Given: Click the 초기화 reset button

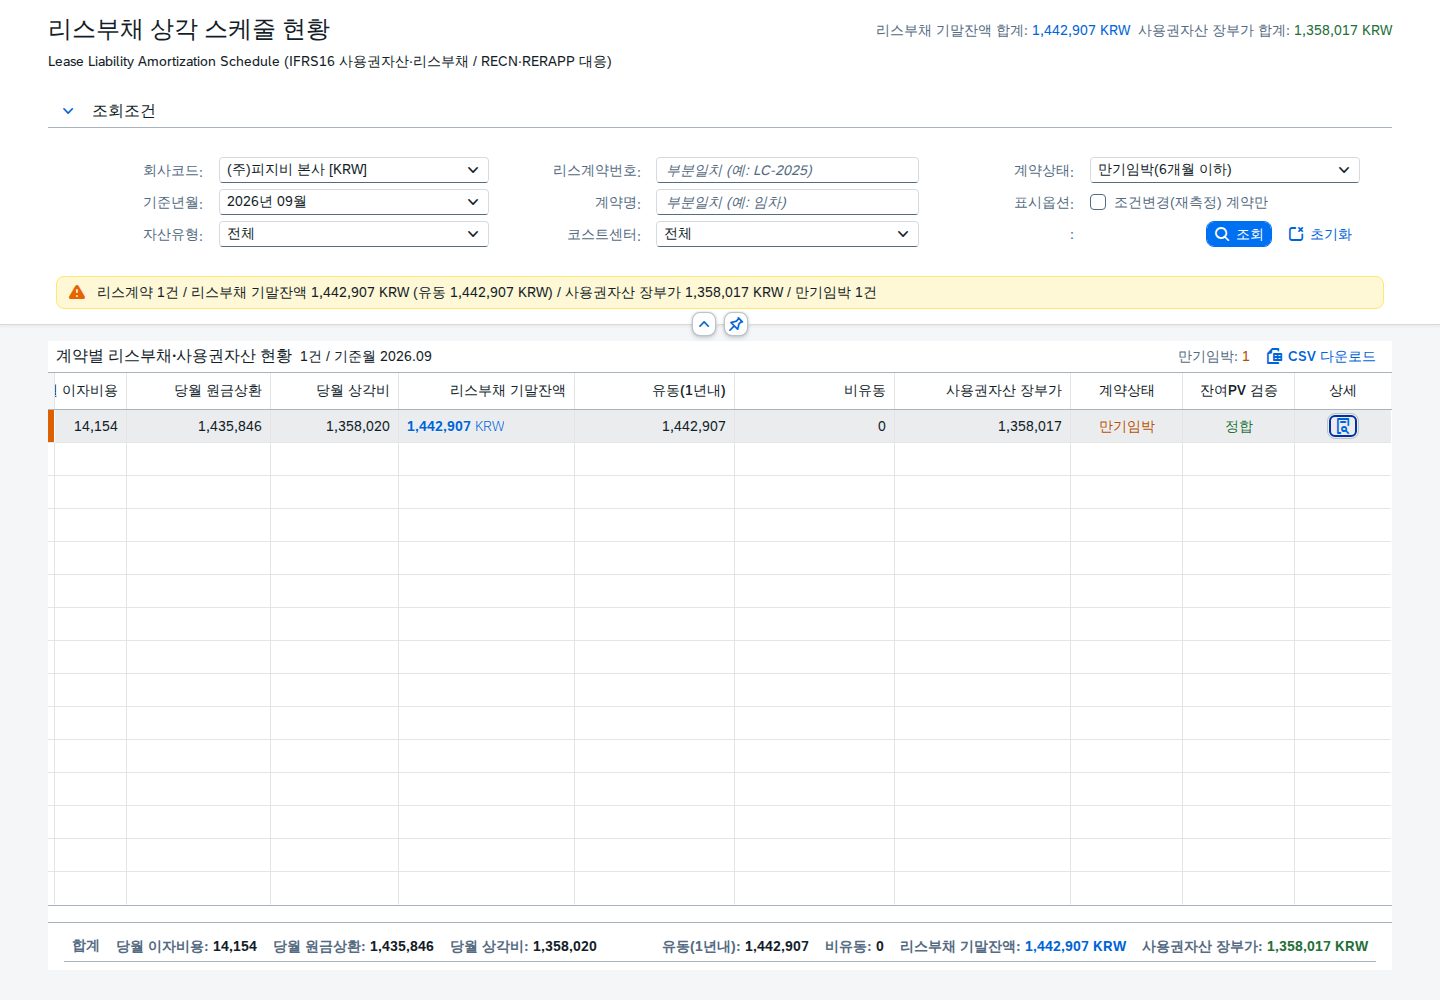Looking at the screenshot, I should (1320, 234).
